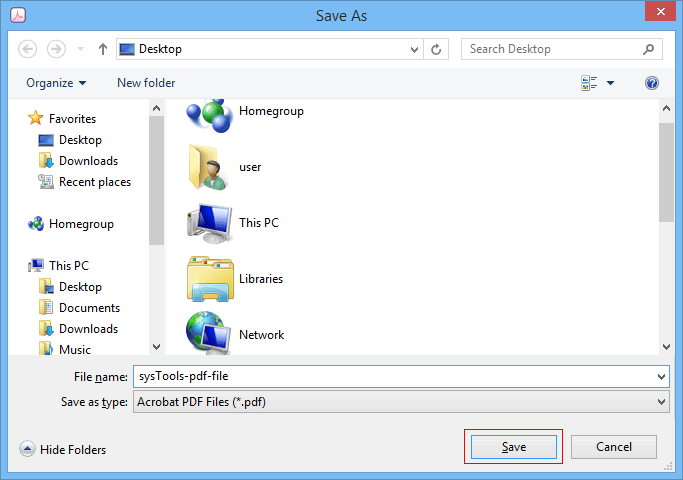Select This PC in navigation pane
Viewport: 683px width, 480px height.
pos(69,266)
